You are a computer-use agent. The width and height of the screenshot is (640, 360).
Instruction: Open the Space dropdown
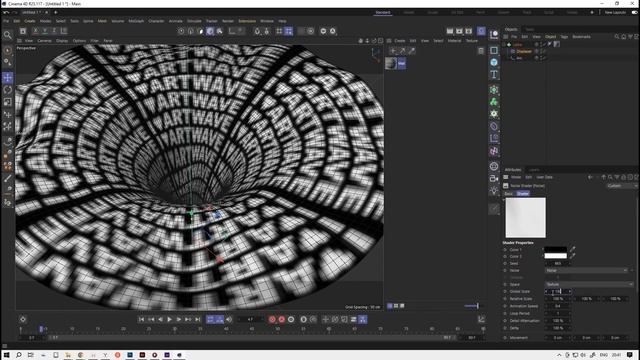click(x=589, y=284)
